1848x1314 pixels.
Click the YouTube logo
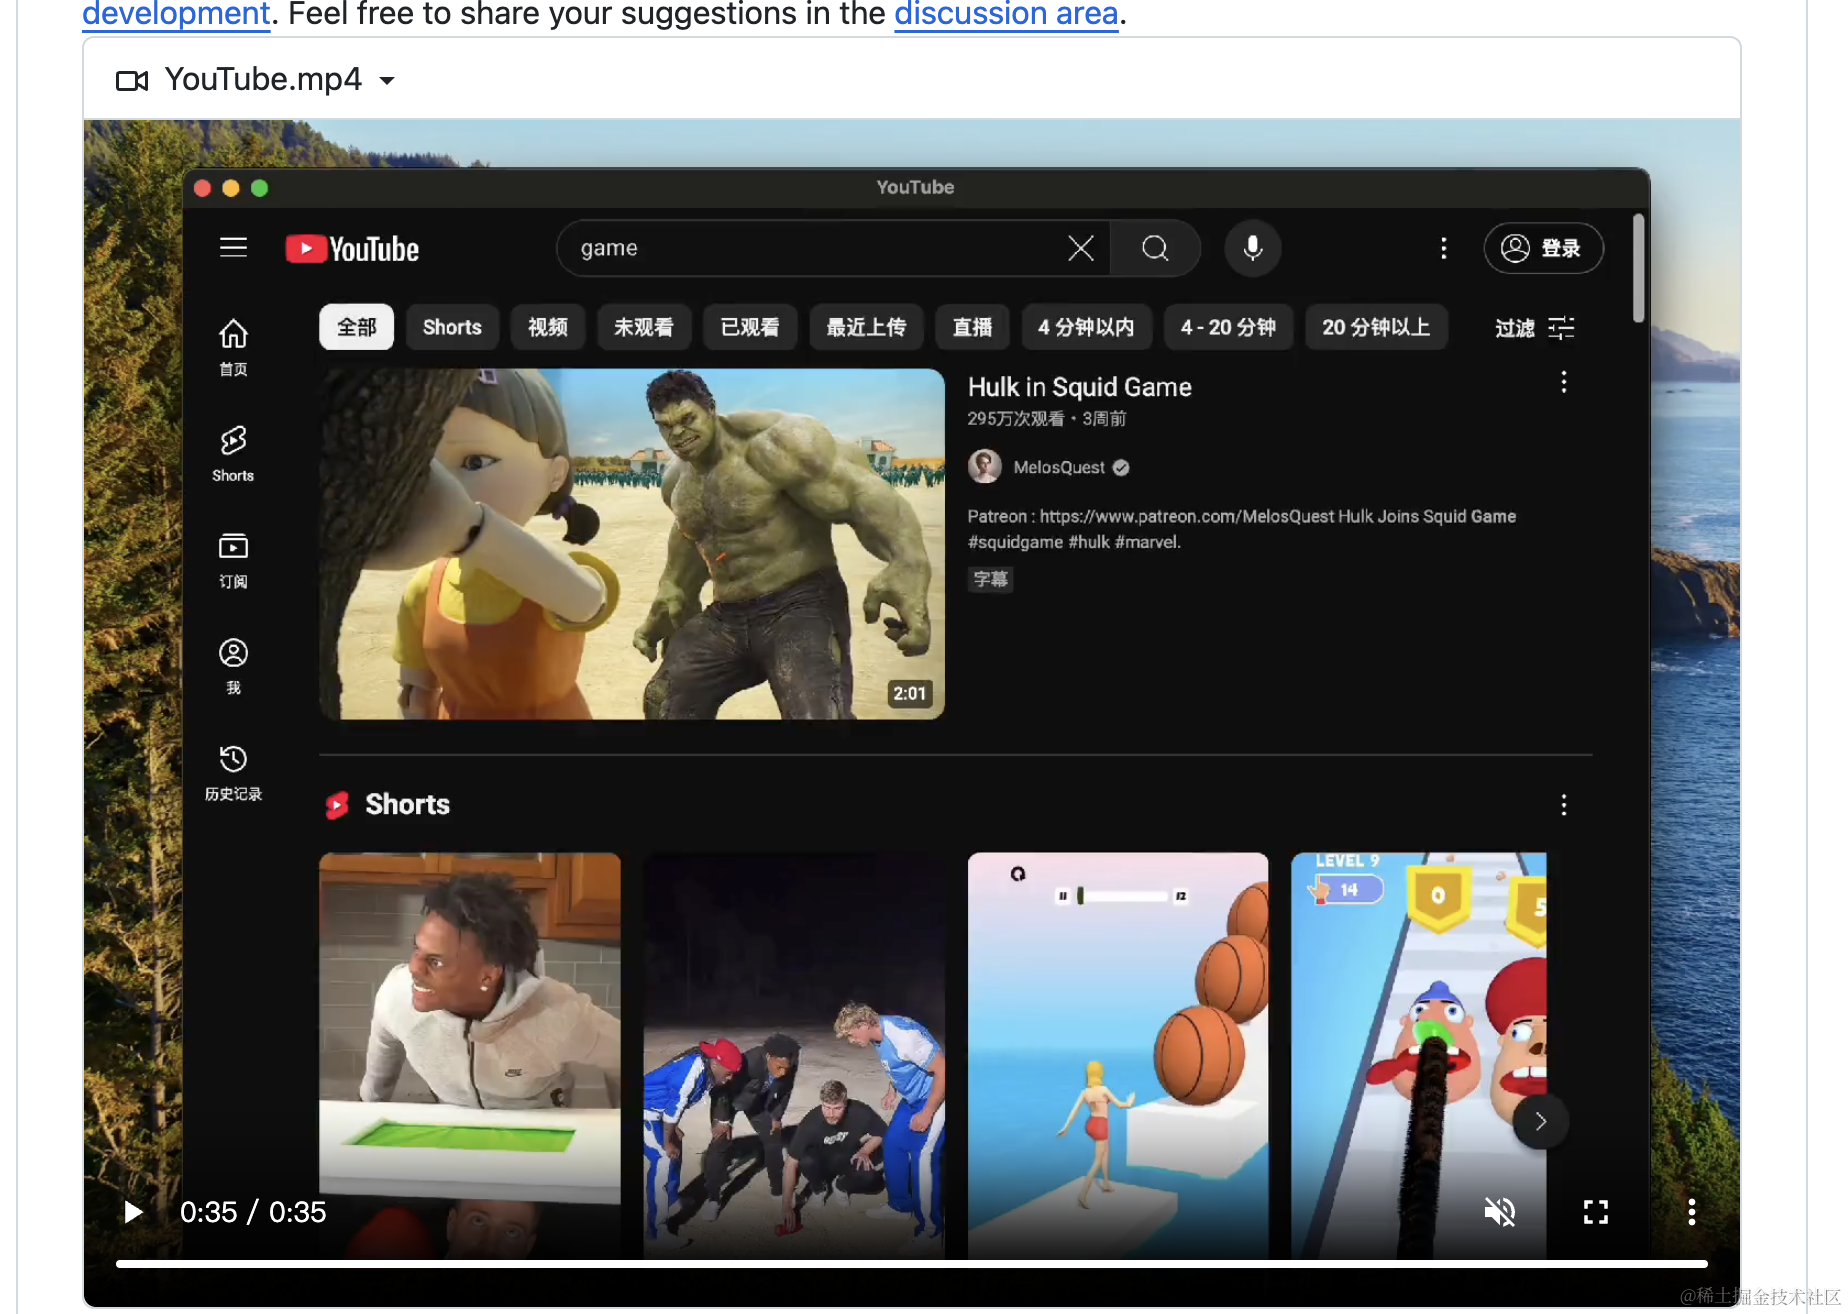[352, 248]
